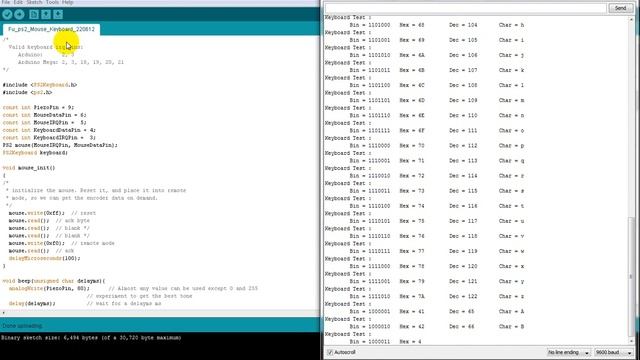Click the Done uploading status text
640x360 pixels.
pyautogui.click(x=22, y=326)
